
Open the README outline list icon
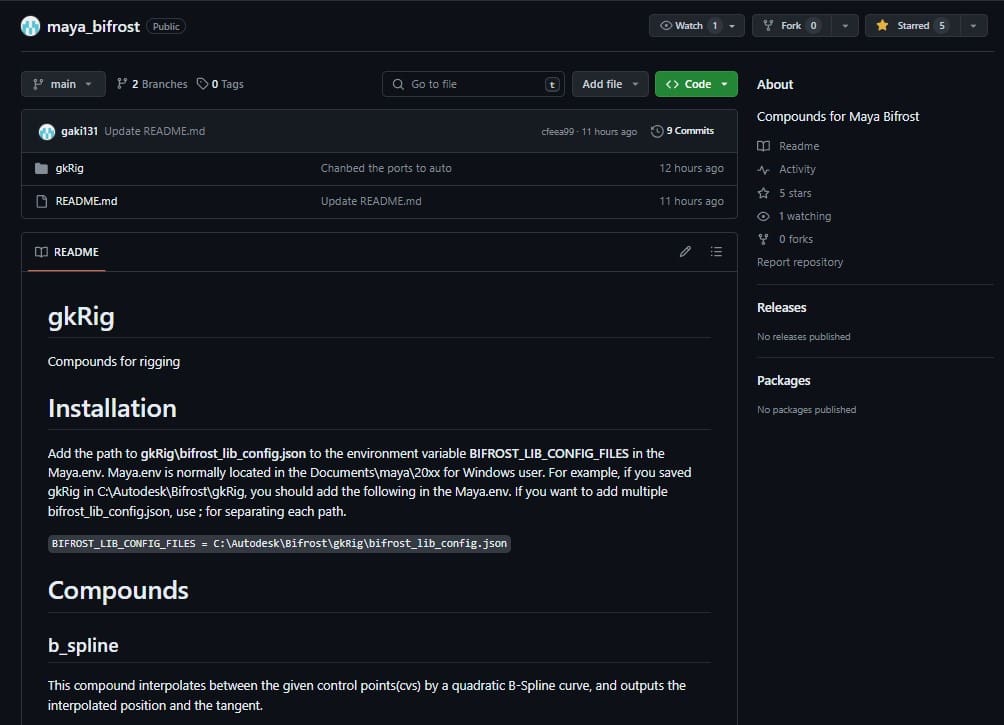tap(716, 252)
